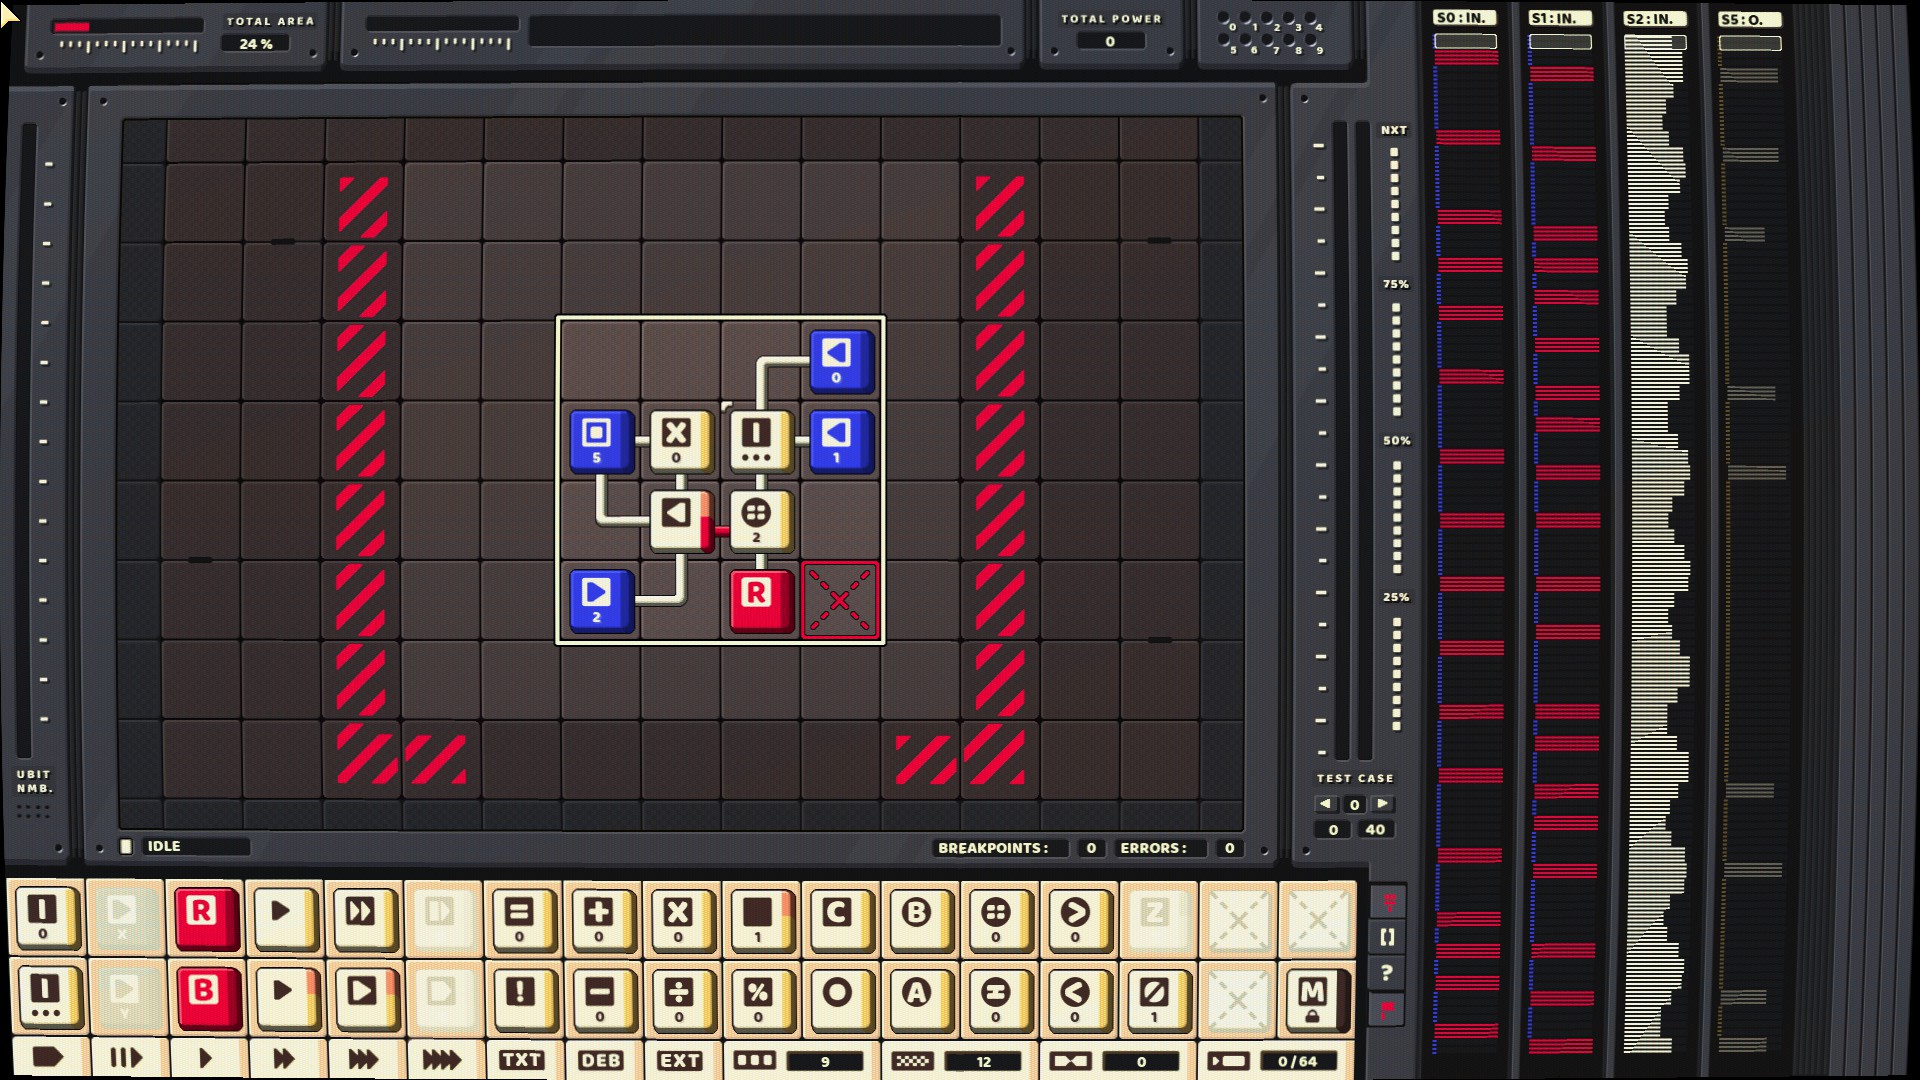1920x1080 pixels.
Task: Step the simulation with the pause-play button
Action: pyautogui.click(x=126, y=1059)
